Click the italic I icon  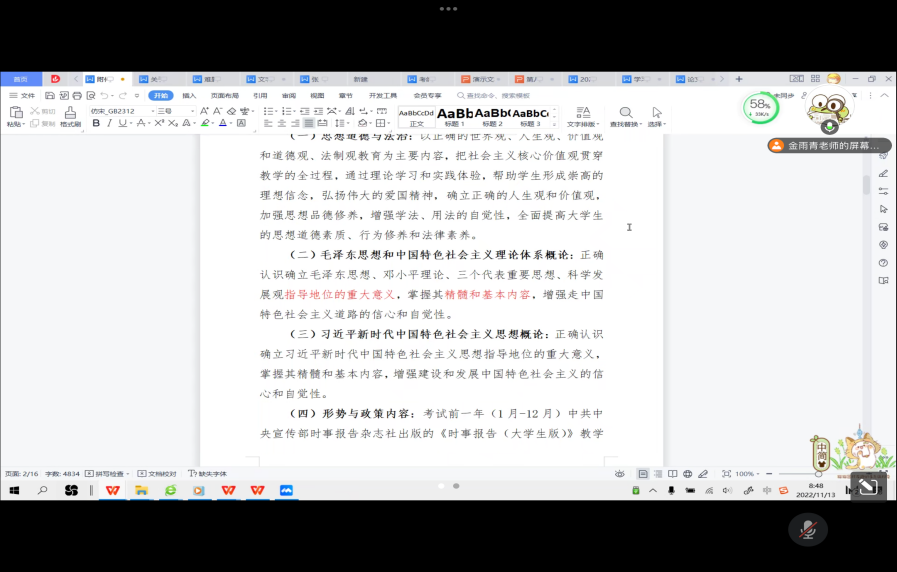(109, 123)
